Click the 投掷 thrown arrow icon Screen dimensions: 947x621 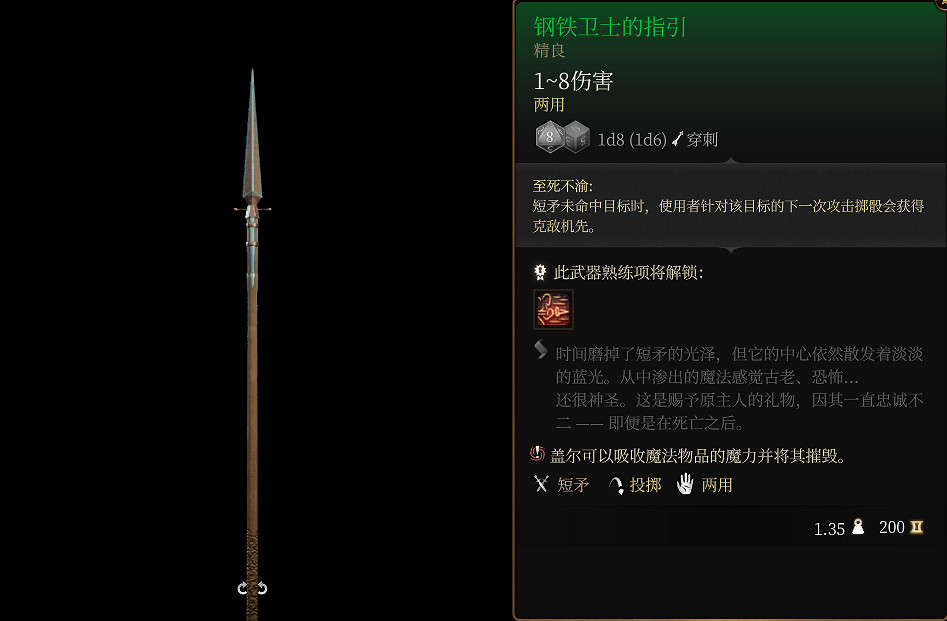pyautogui.click(x=615, y=485)
